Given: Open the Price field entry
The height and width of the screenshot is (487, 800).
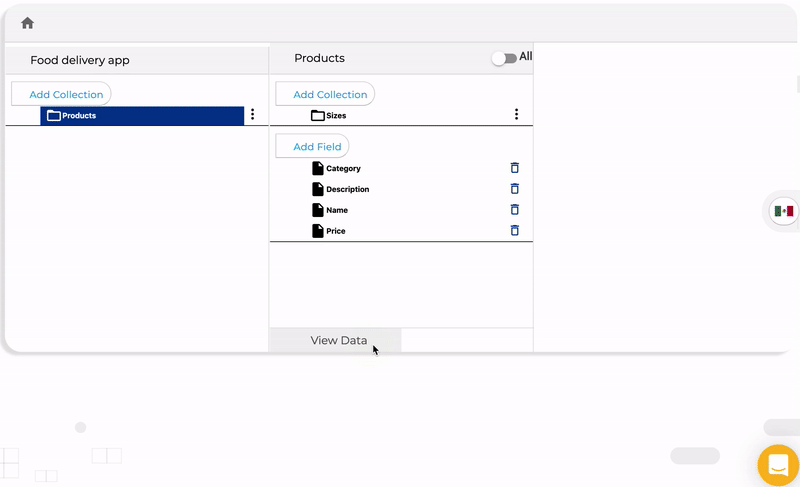Looking at the screenshot, I should click(336, 231).
